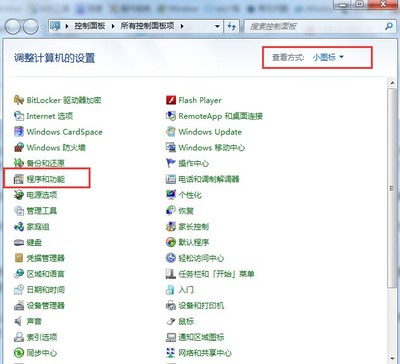Image resolution: width=400 pixels, height=364 pixels.
Task: Open the 查看方式 小图标 dropdown
Action: coord(328,57)
